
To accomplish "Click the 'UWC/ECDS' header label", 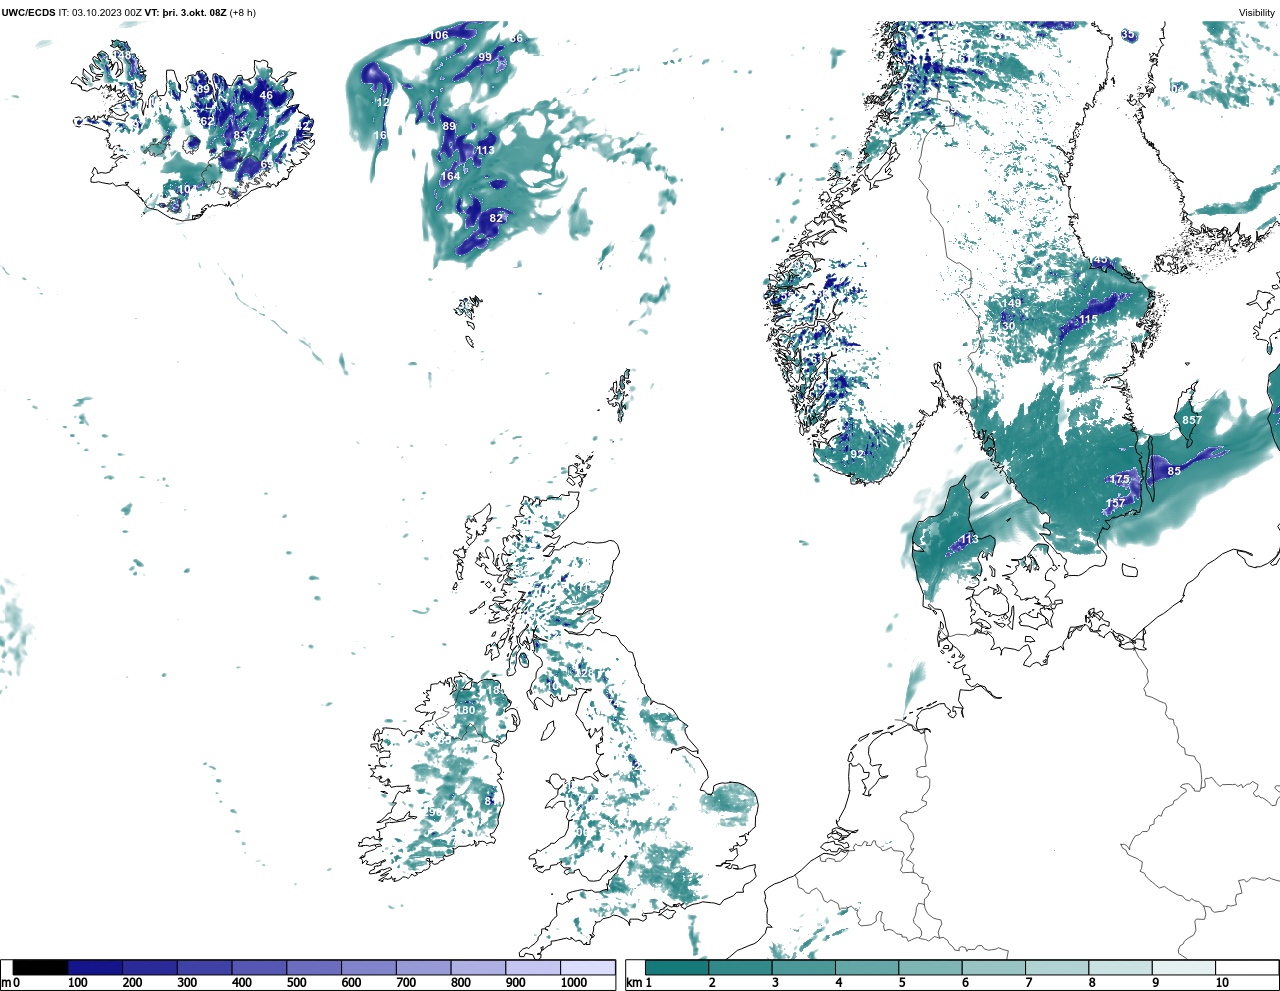I will [29, 13].
